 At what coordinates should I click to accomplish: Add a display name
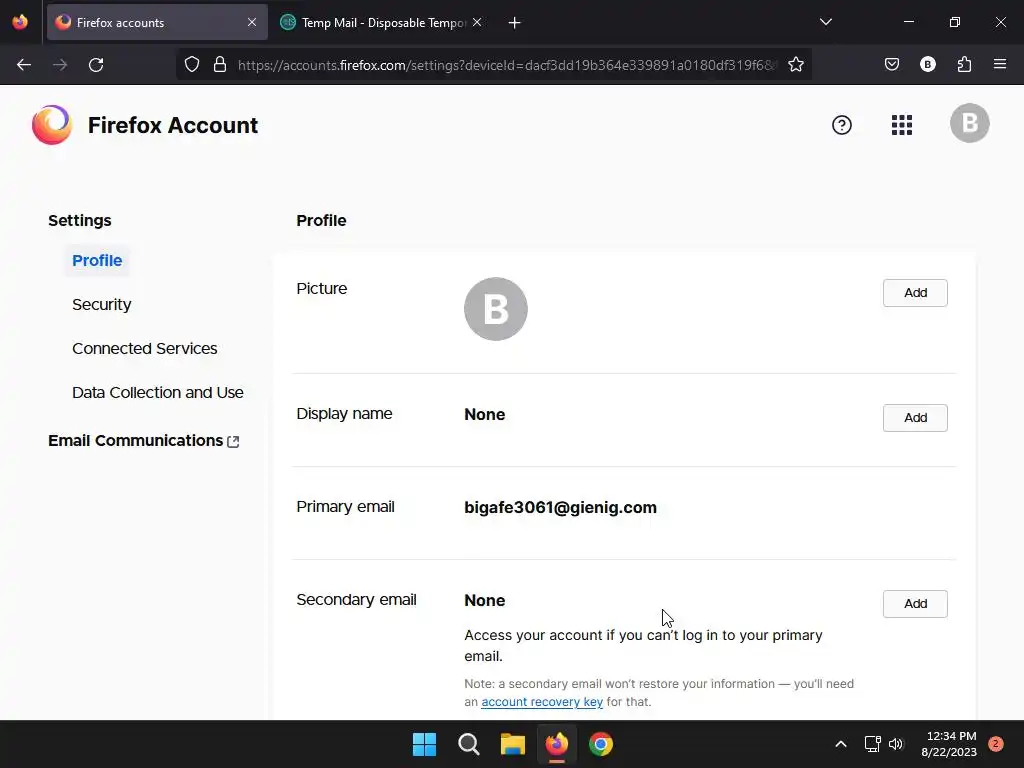[915, 417]
